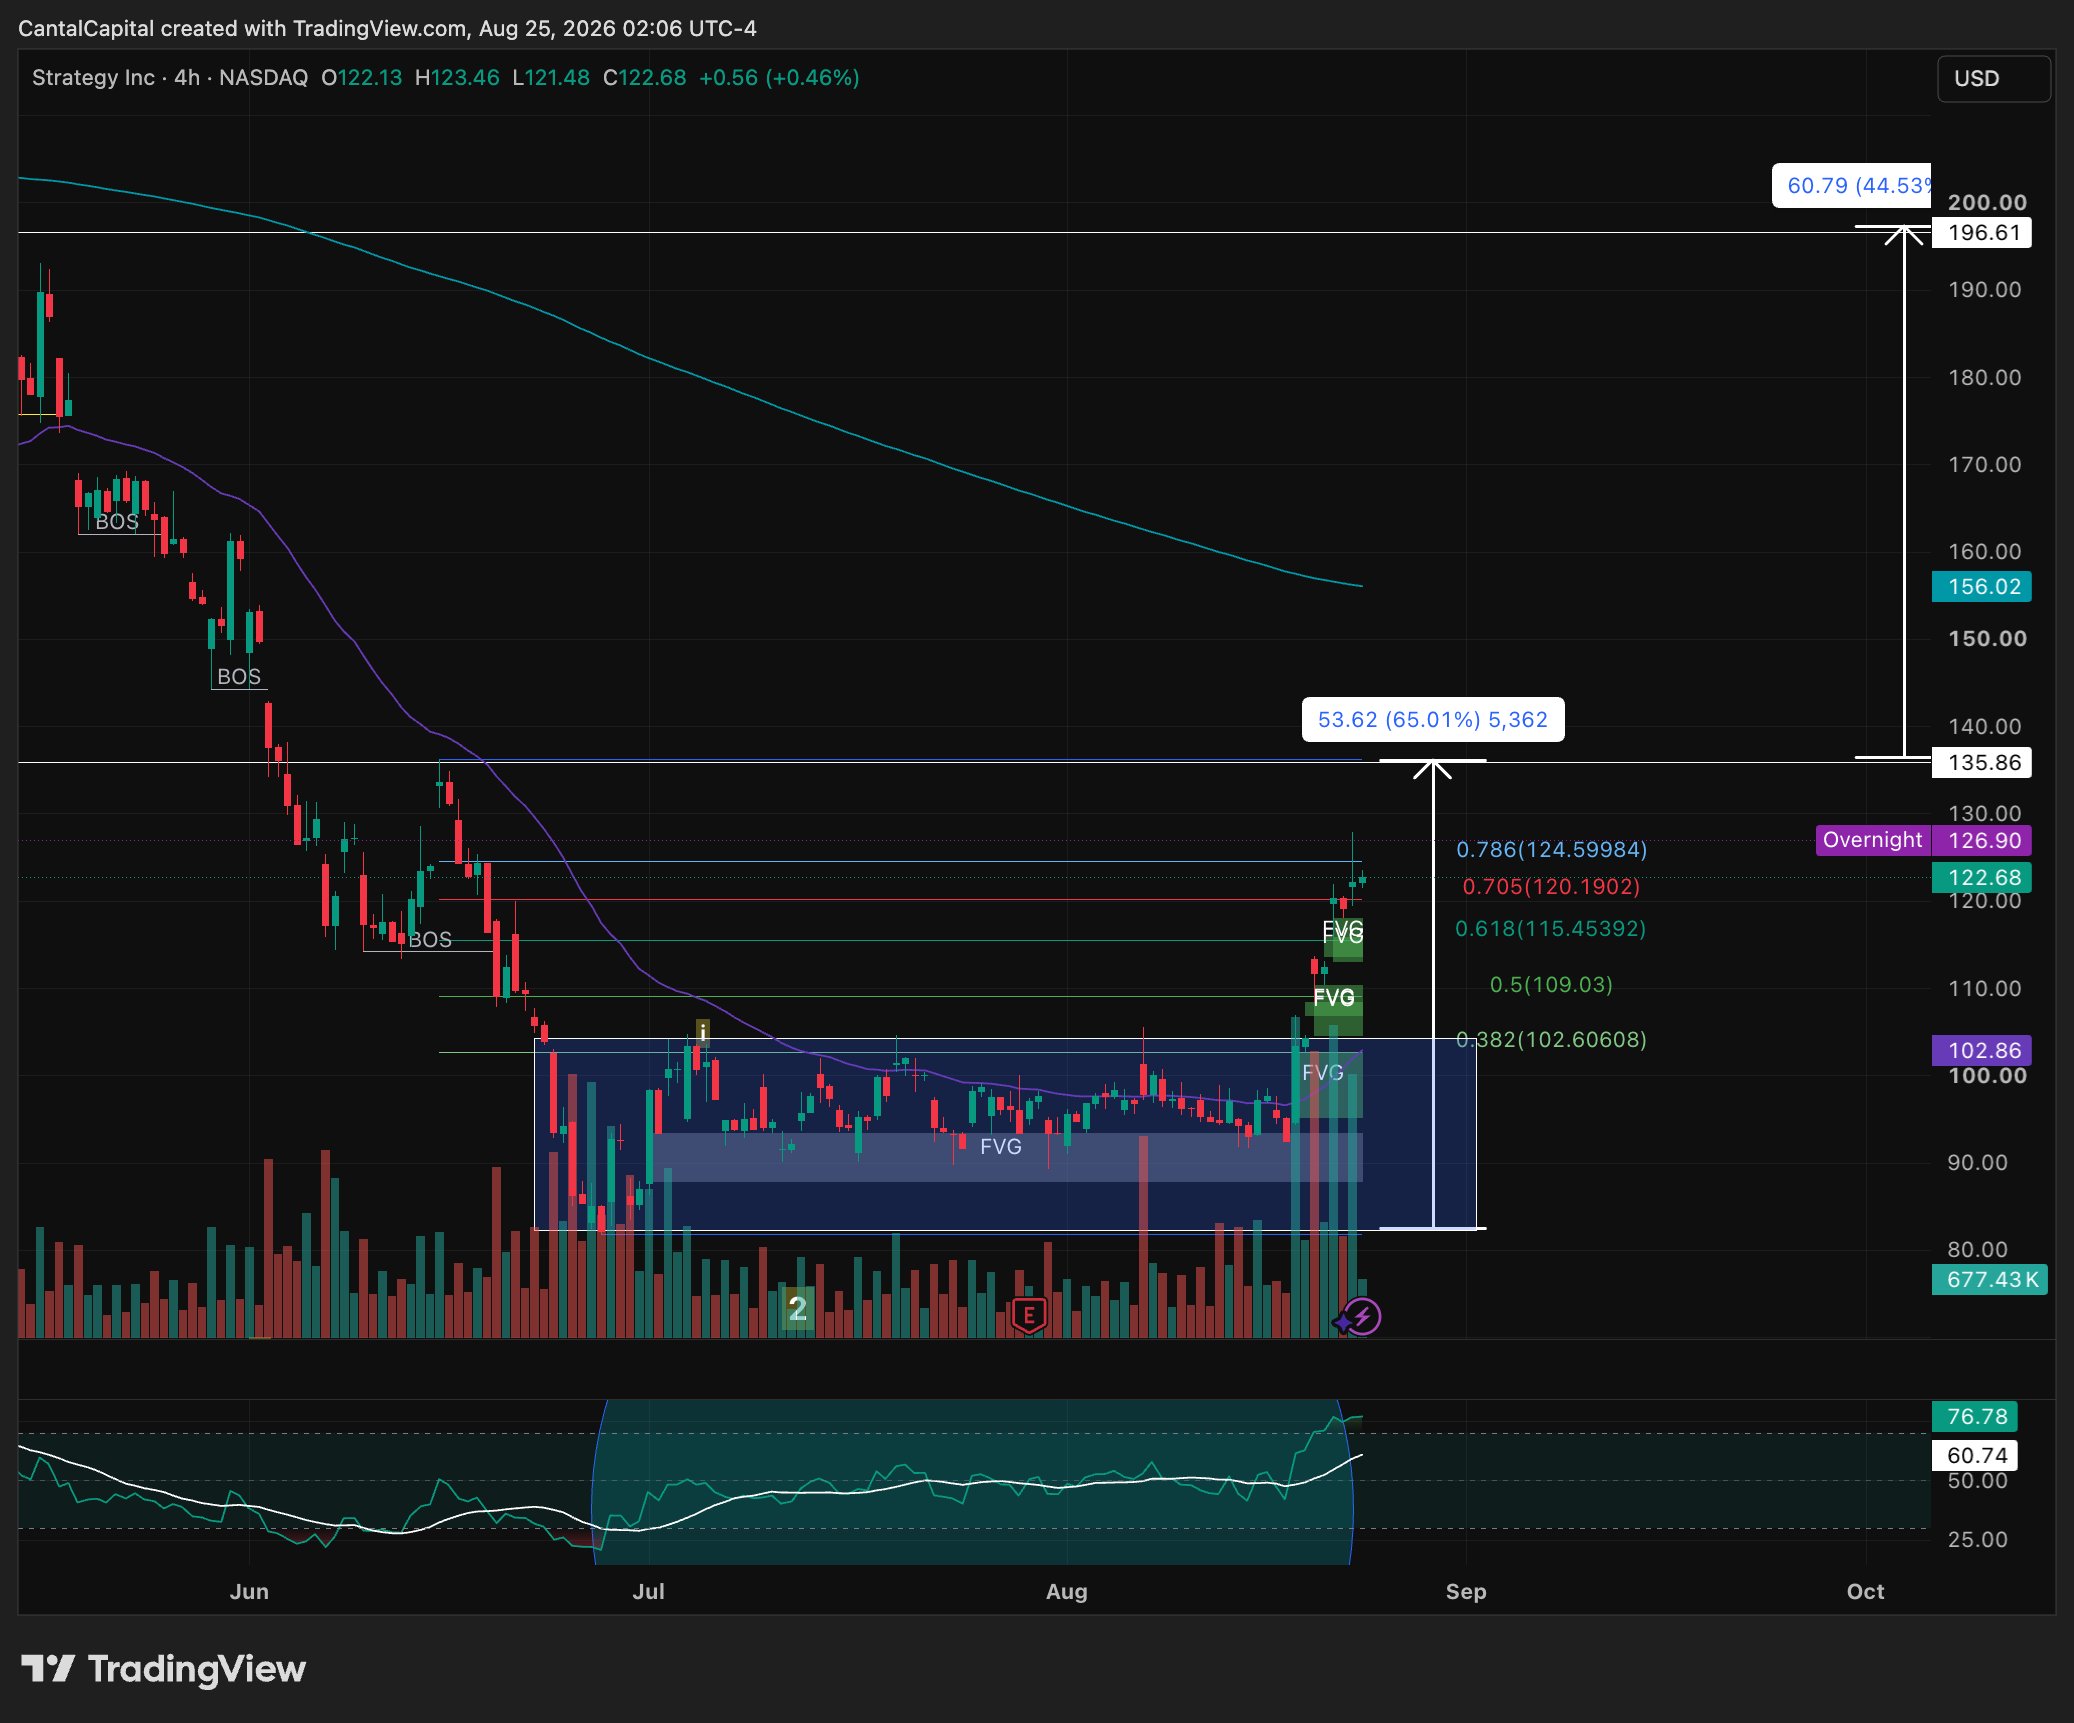Click the small 'i' marker above July candles
Screen dimensions: 2074x1723
click(x=703, y=1032)
